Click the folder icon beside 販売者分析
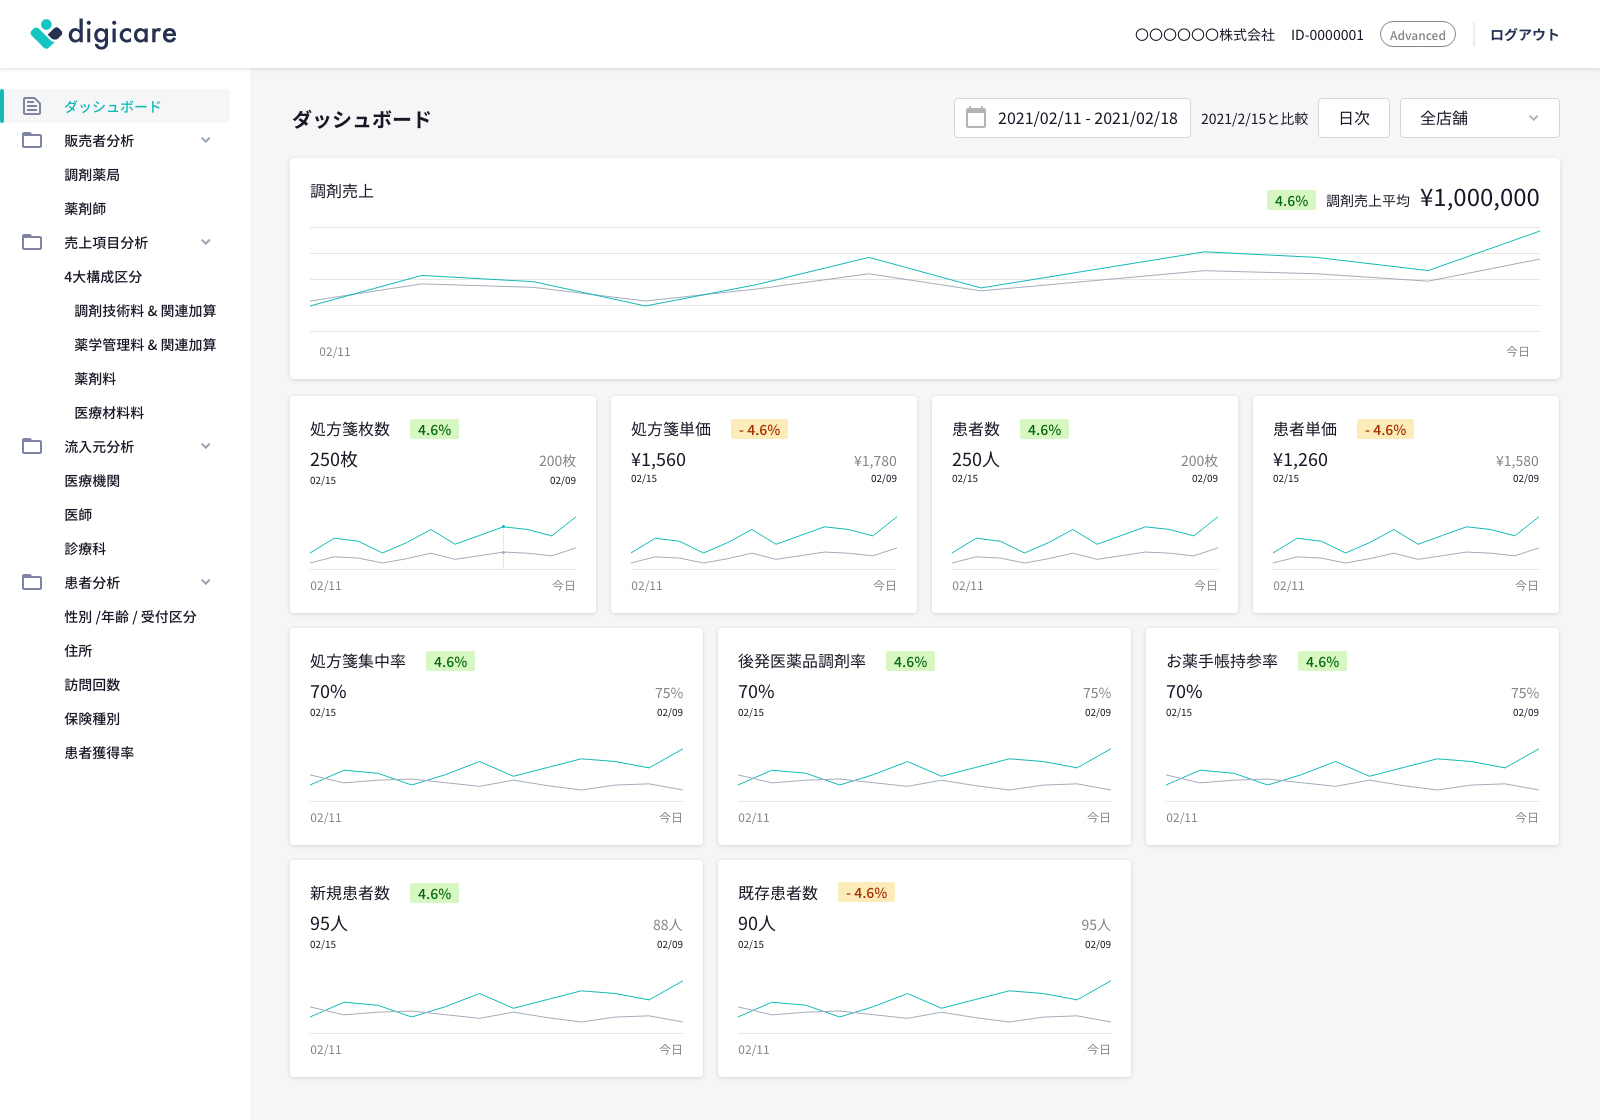 pos(32,140)
